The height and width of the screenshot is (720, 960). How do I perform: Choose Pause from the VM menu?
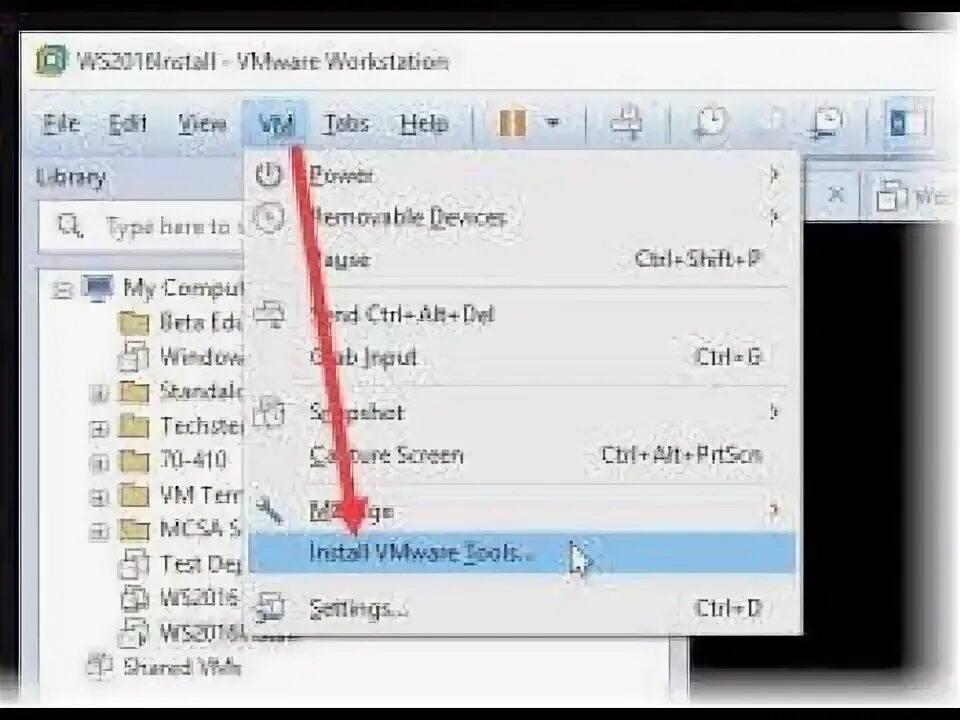[x=522, y=260]
